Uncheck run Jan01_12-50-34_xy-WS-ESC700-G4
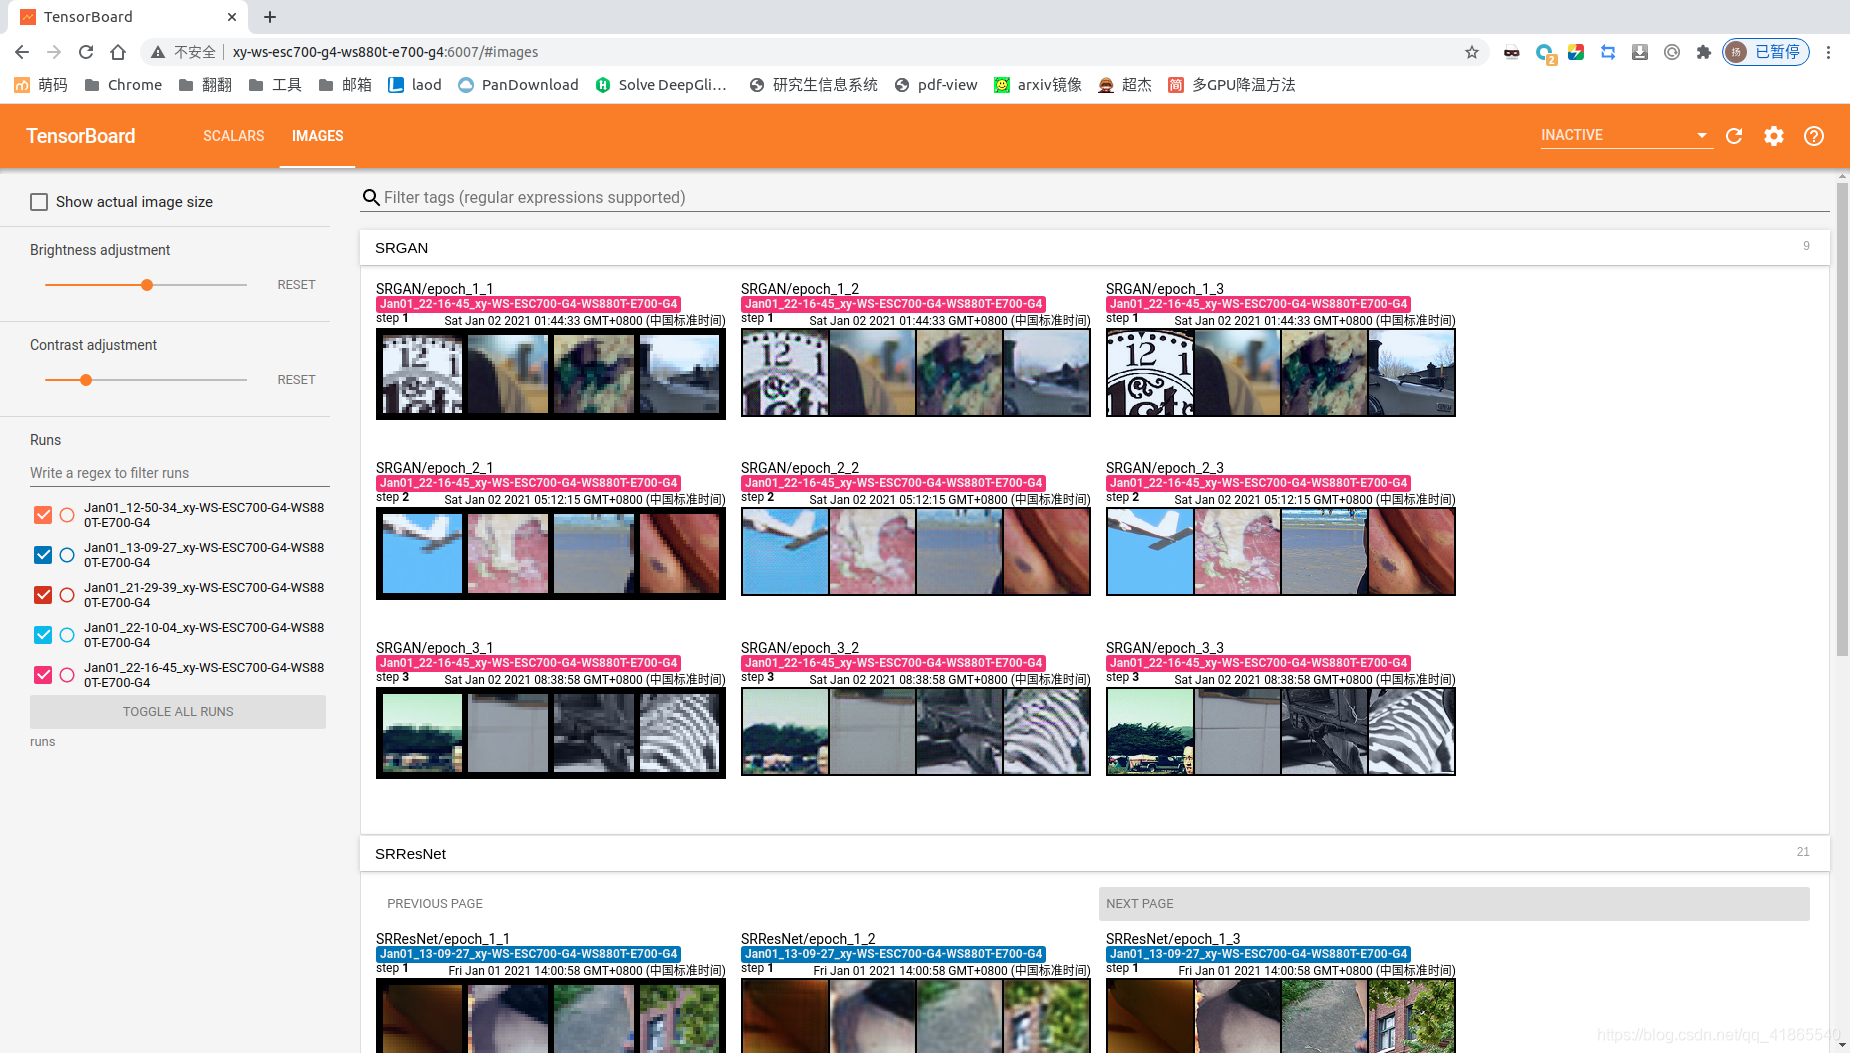 [43, 514]
